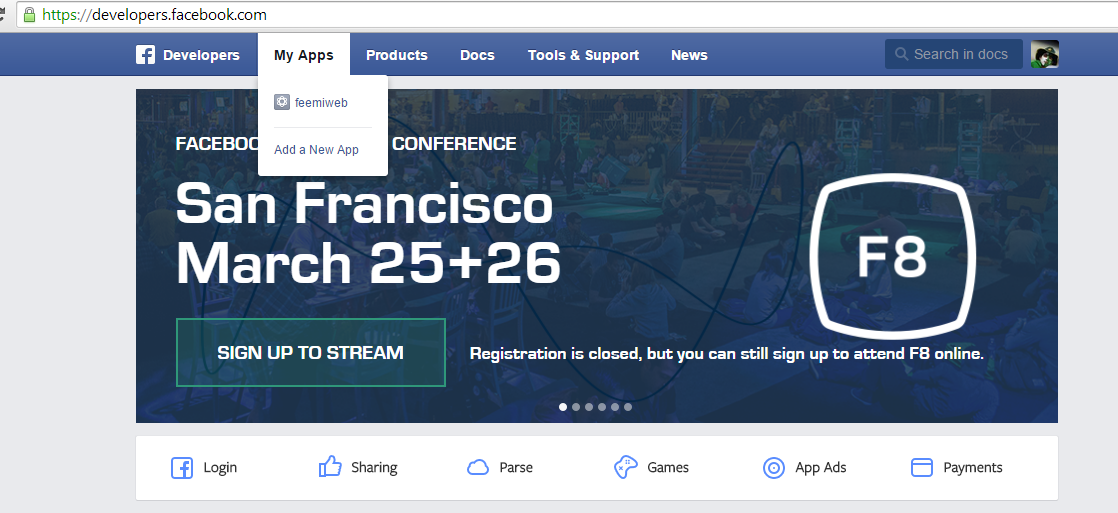Image resolution: width=1118 pixels, height=513 pixels.
Task: Select the second carousel dot
Action: coord(575,407)
